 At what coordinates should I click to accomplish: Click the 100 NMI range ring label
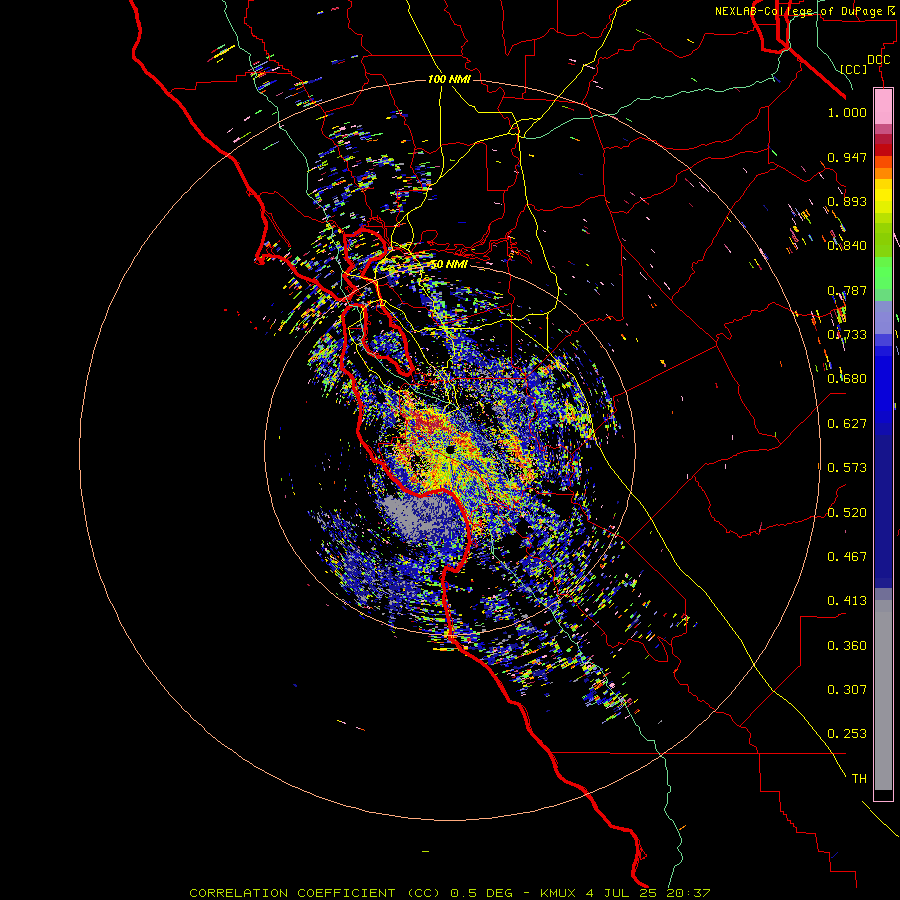[449, 79]
